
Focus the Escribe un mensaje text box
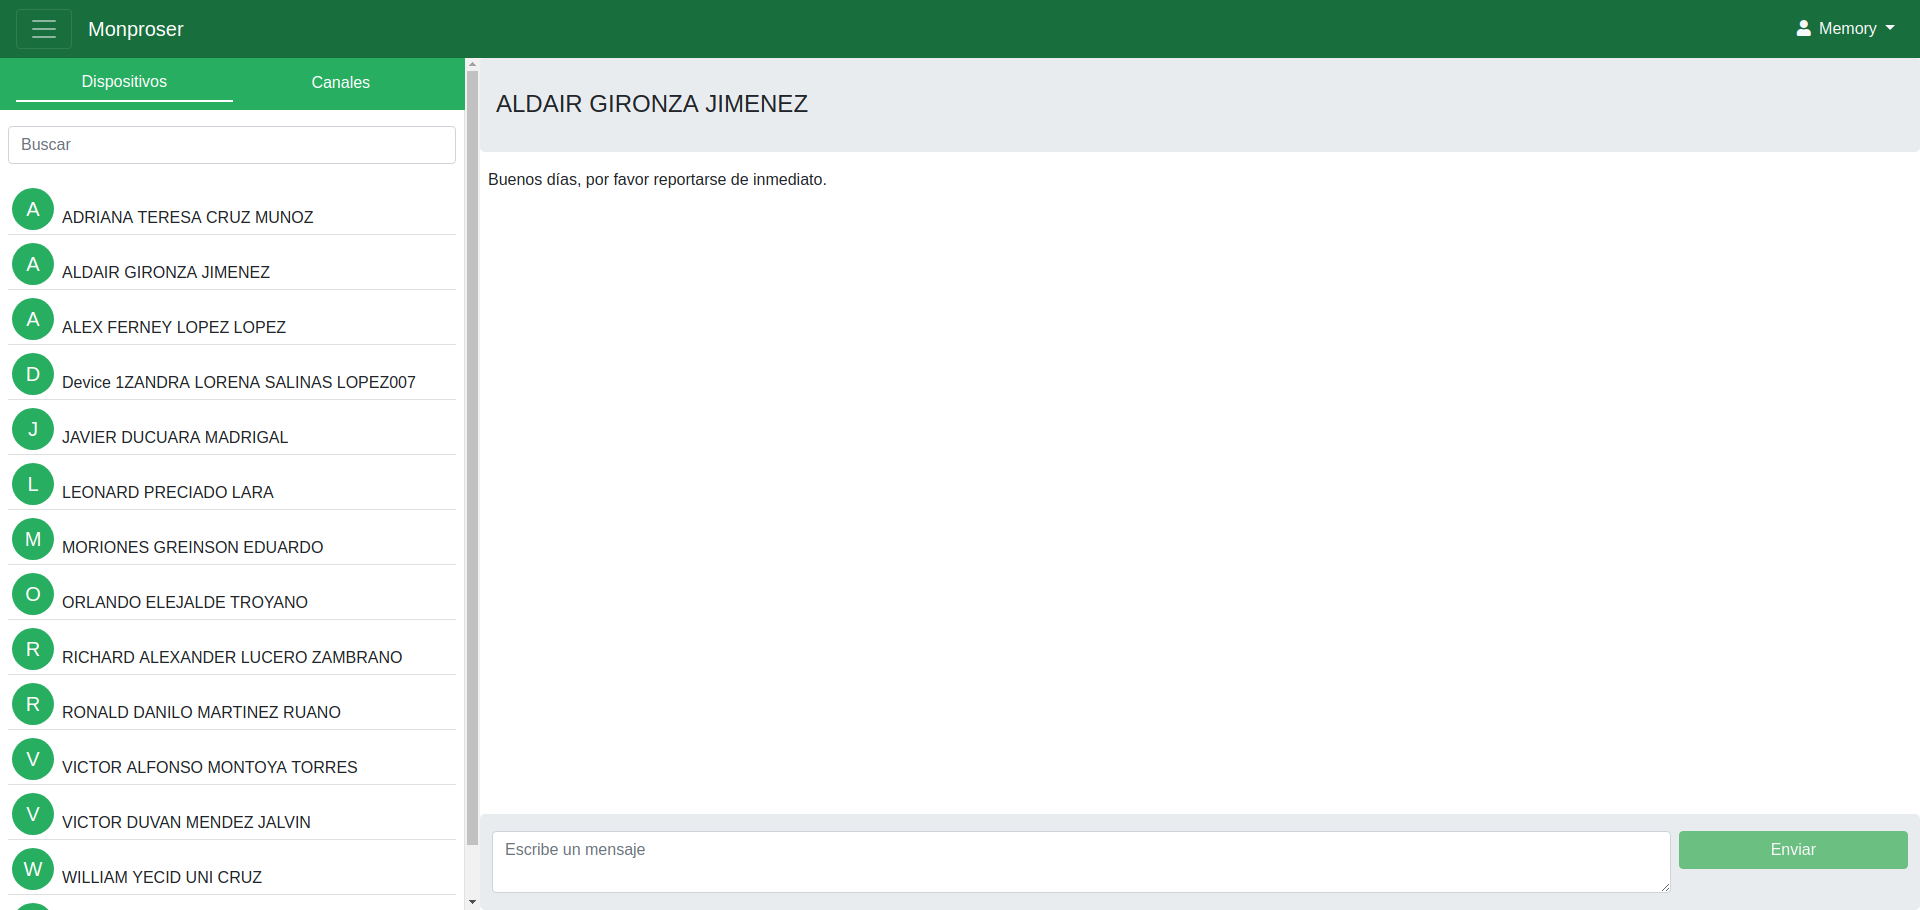pyautogui.click(x=1080, y=861)
